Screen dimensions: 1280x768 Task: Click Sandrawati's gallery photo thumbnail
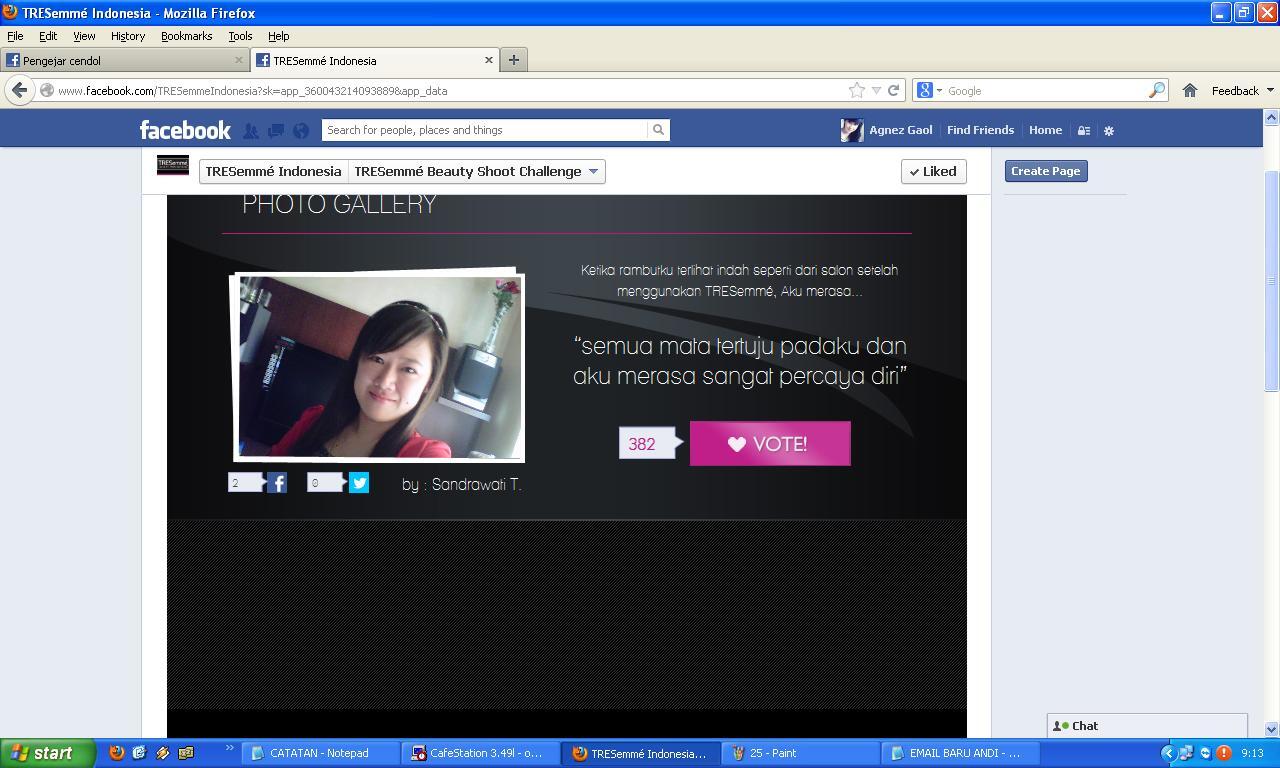378,366
